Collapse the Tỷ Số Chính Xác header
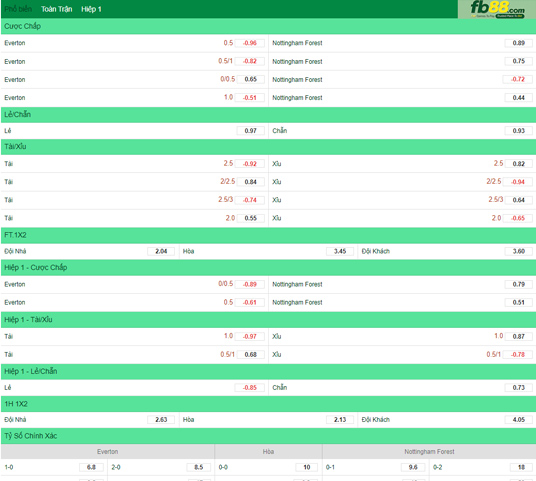This screenshot has width=536, height=481. [268, 436]
